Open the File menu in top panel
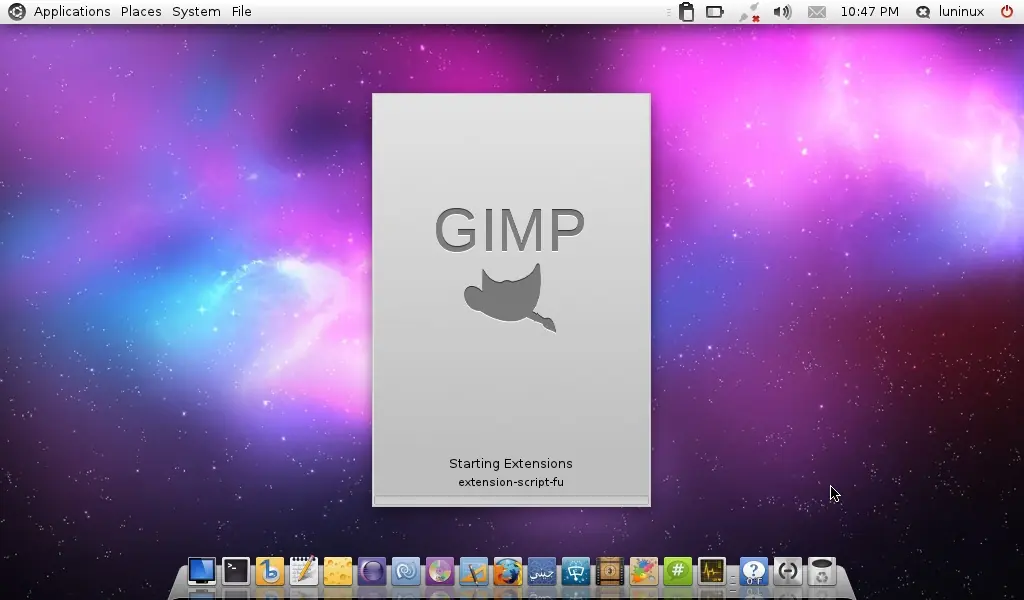1024x600 pixels. pyautogui.click(x=242, y=12)
